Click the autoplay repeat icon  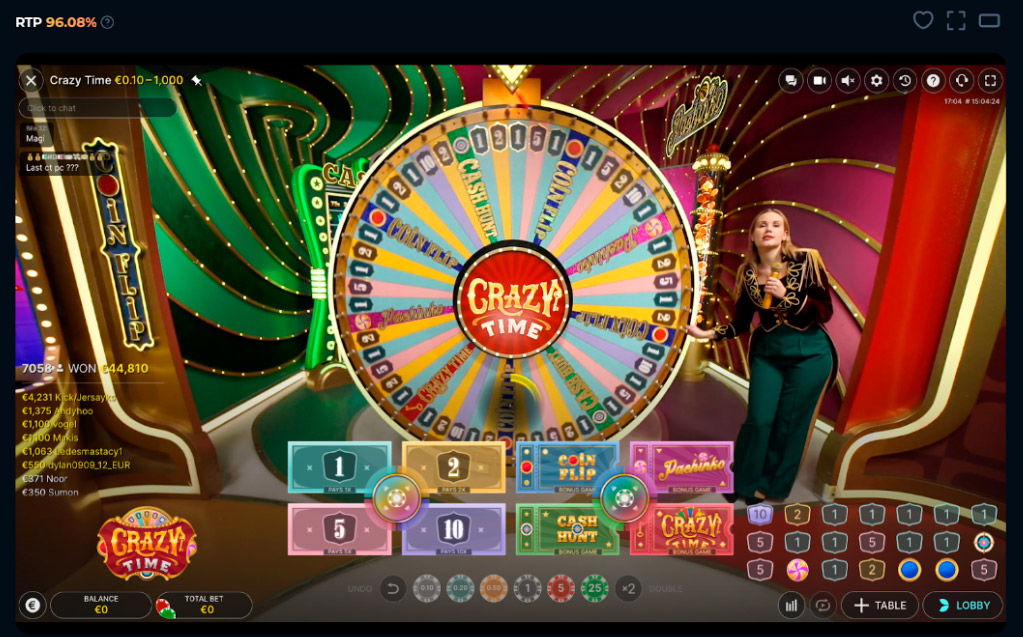(x=823, y=605)
